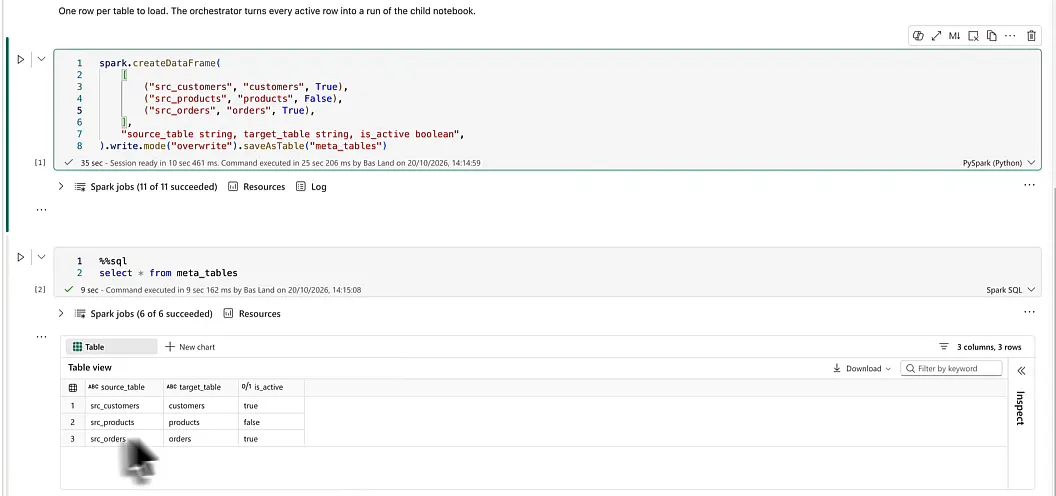Open Resources under 6 of 6 Spark jobs
This screenshot has height=496, width=1056.
tap(252, 313)
